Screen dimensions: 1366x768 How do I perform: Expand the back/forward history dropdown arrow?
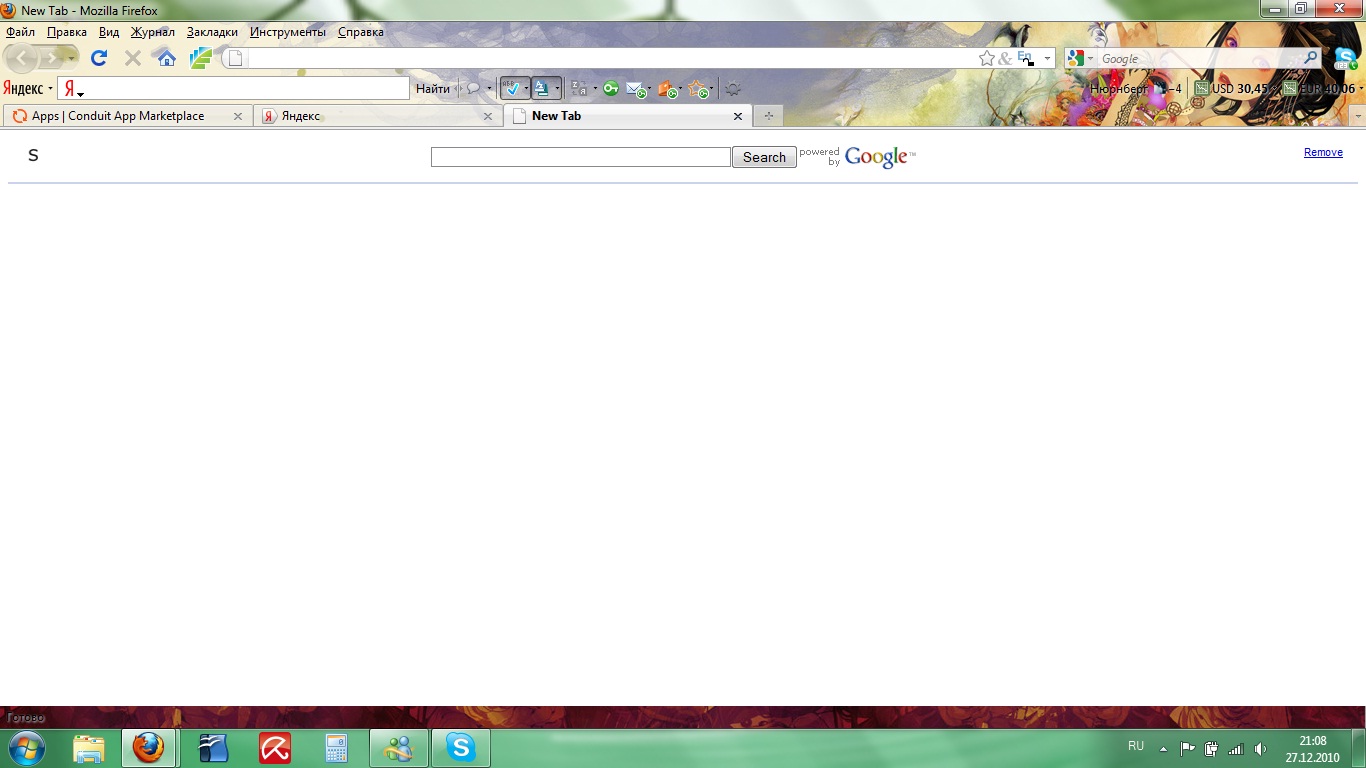coord(71,59)
